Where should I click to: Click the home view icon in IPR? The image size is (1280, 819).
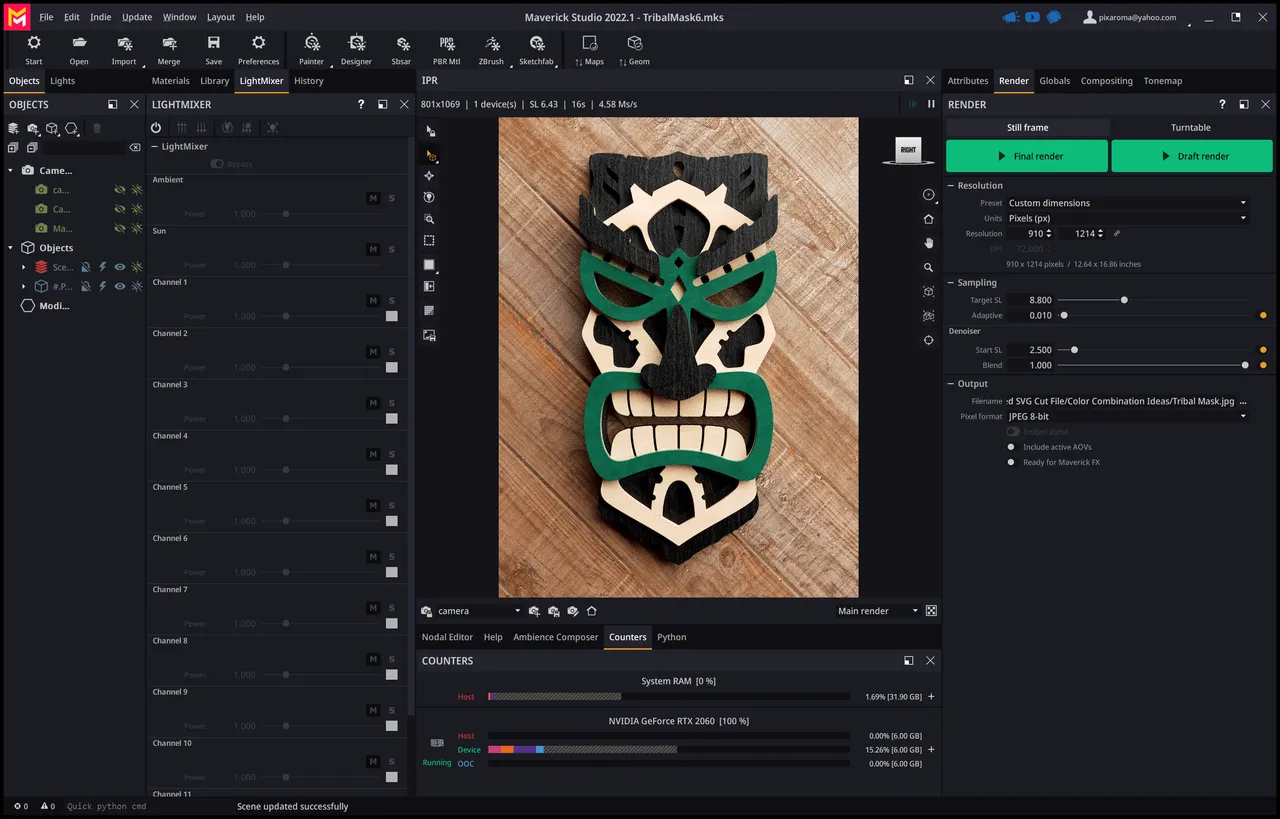[x=929, y=219]
